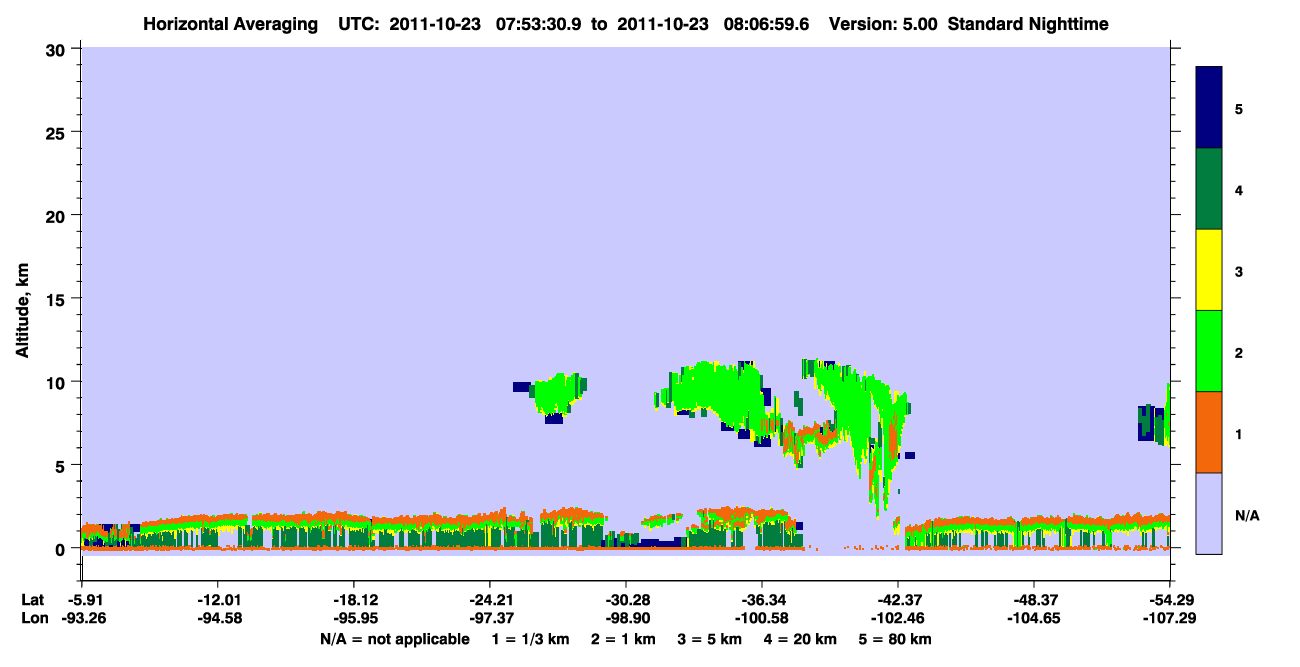Click 'Version: 5.00' in the title
Image resolution: width=1300 pixels, height=667 pixels.
(883, 23)
